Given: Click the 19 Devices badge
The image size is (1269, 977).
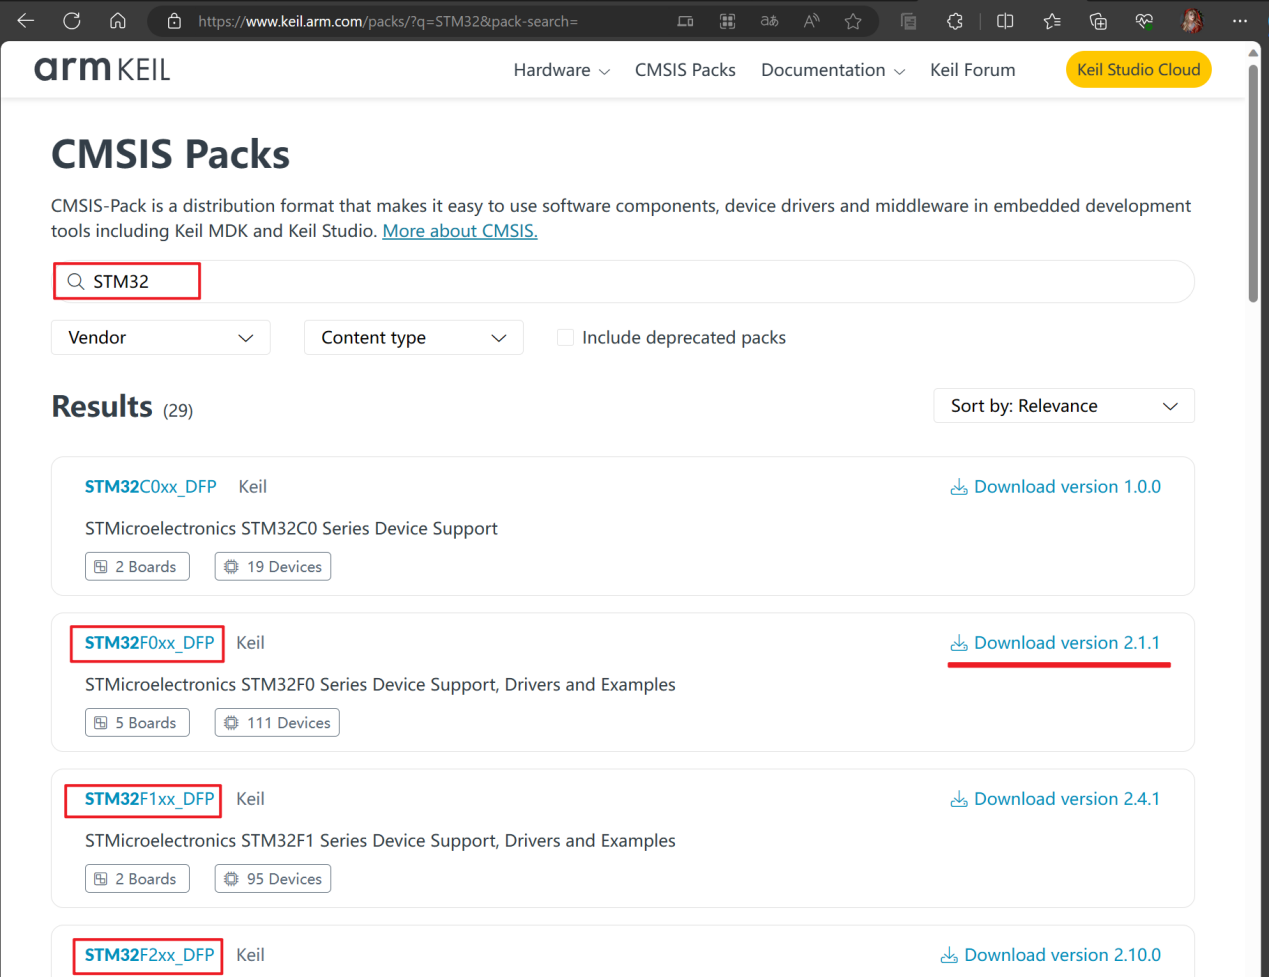Looking at the screenshot, I should (272, 567).
